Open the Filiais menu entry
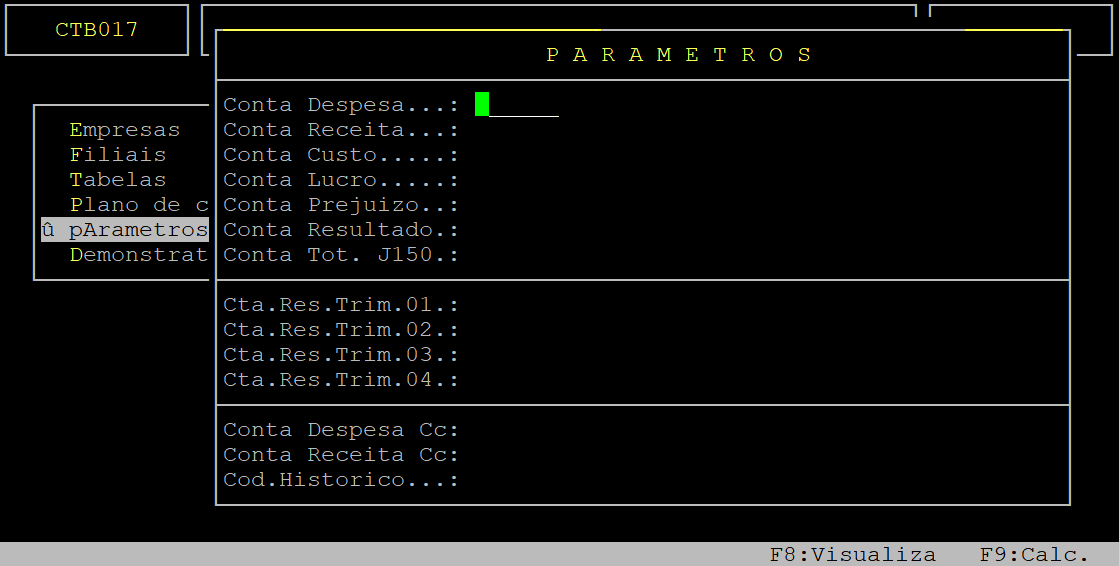This screenshot has height=566, width=1119. (118, 155)
